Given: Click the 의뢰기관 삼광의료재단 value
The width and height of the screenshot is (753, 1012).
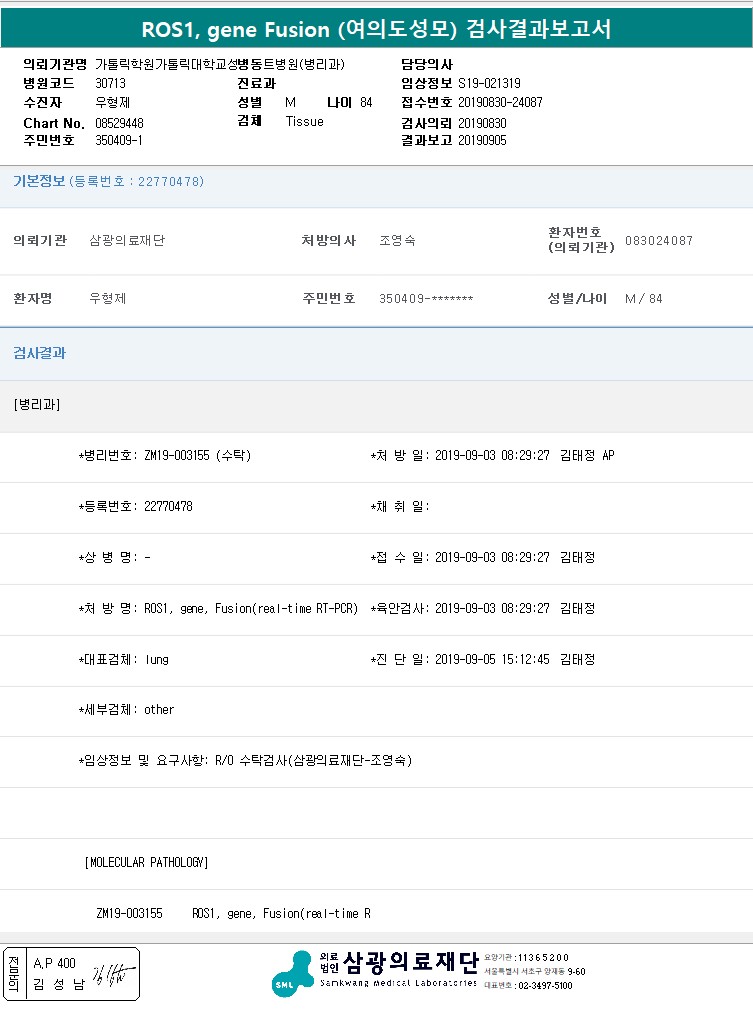Looking at the screenshot, I should [x=127, y=241].
